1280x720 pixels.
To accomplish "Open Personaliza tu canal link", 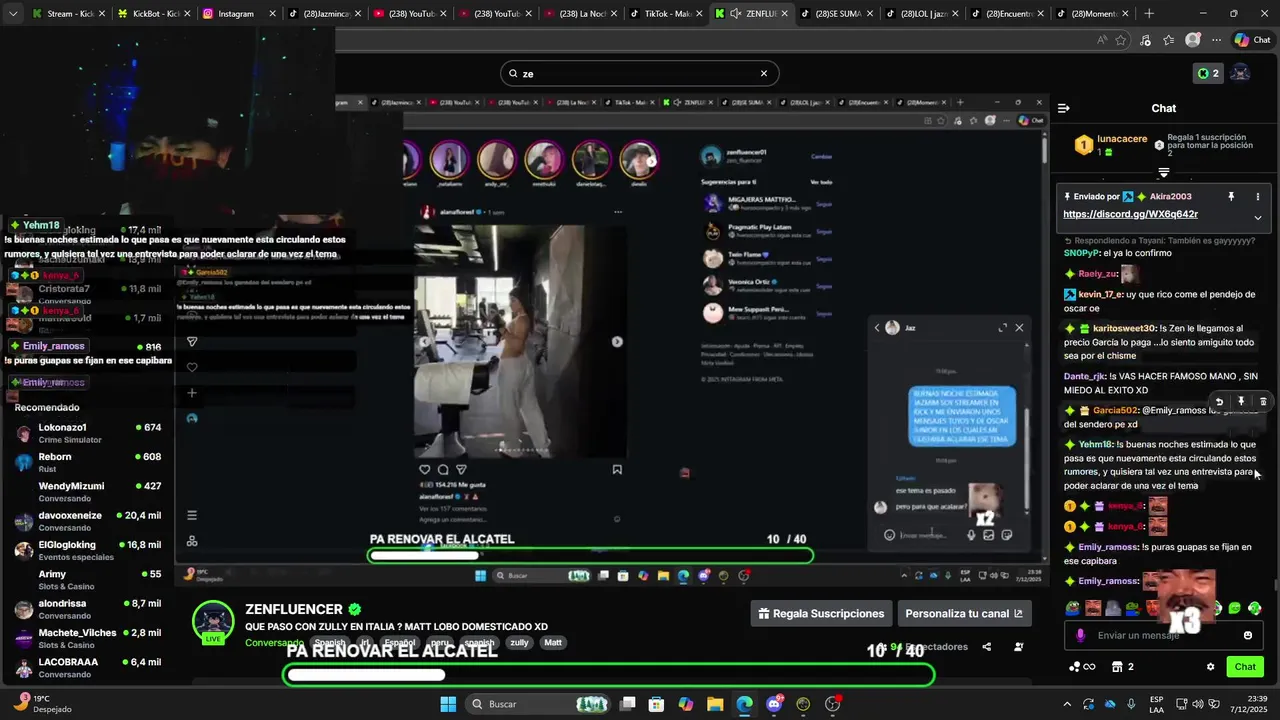I will coord(964,614).
